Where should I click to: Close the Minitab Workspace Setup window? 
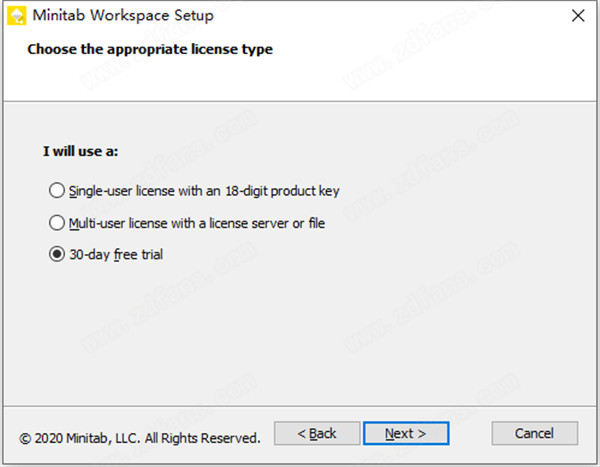click(x=578, y=16)
